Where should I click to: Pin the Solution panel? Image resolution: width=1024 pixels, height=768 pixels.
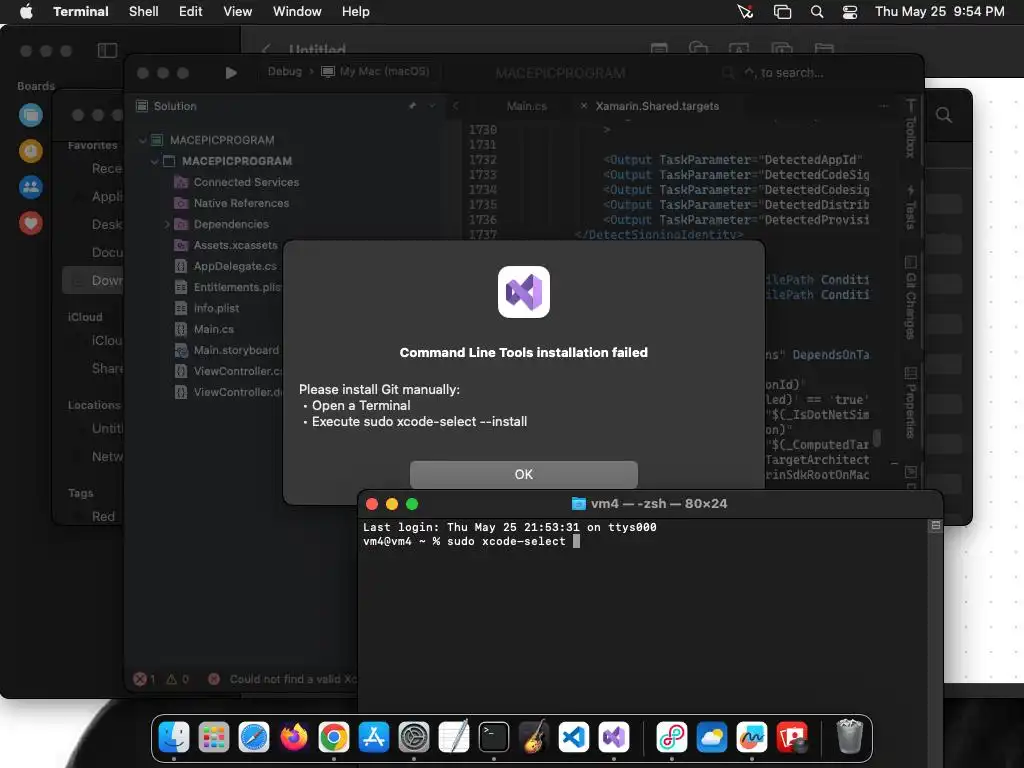tap(412, 105)
